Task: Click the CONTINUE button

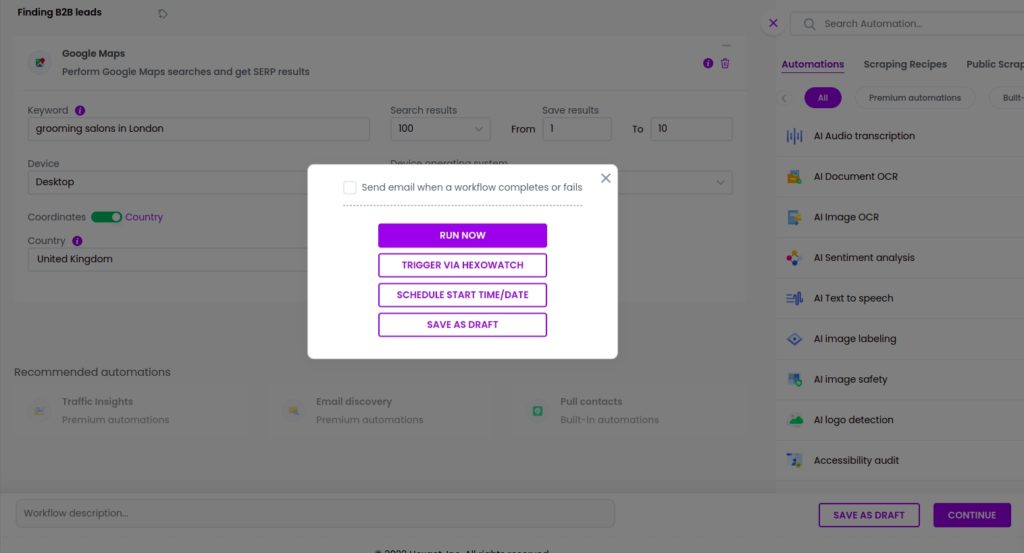Action: [x=972, y=515]
